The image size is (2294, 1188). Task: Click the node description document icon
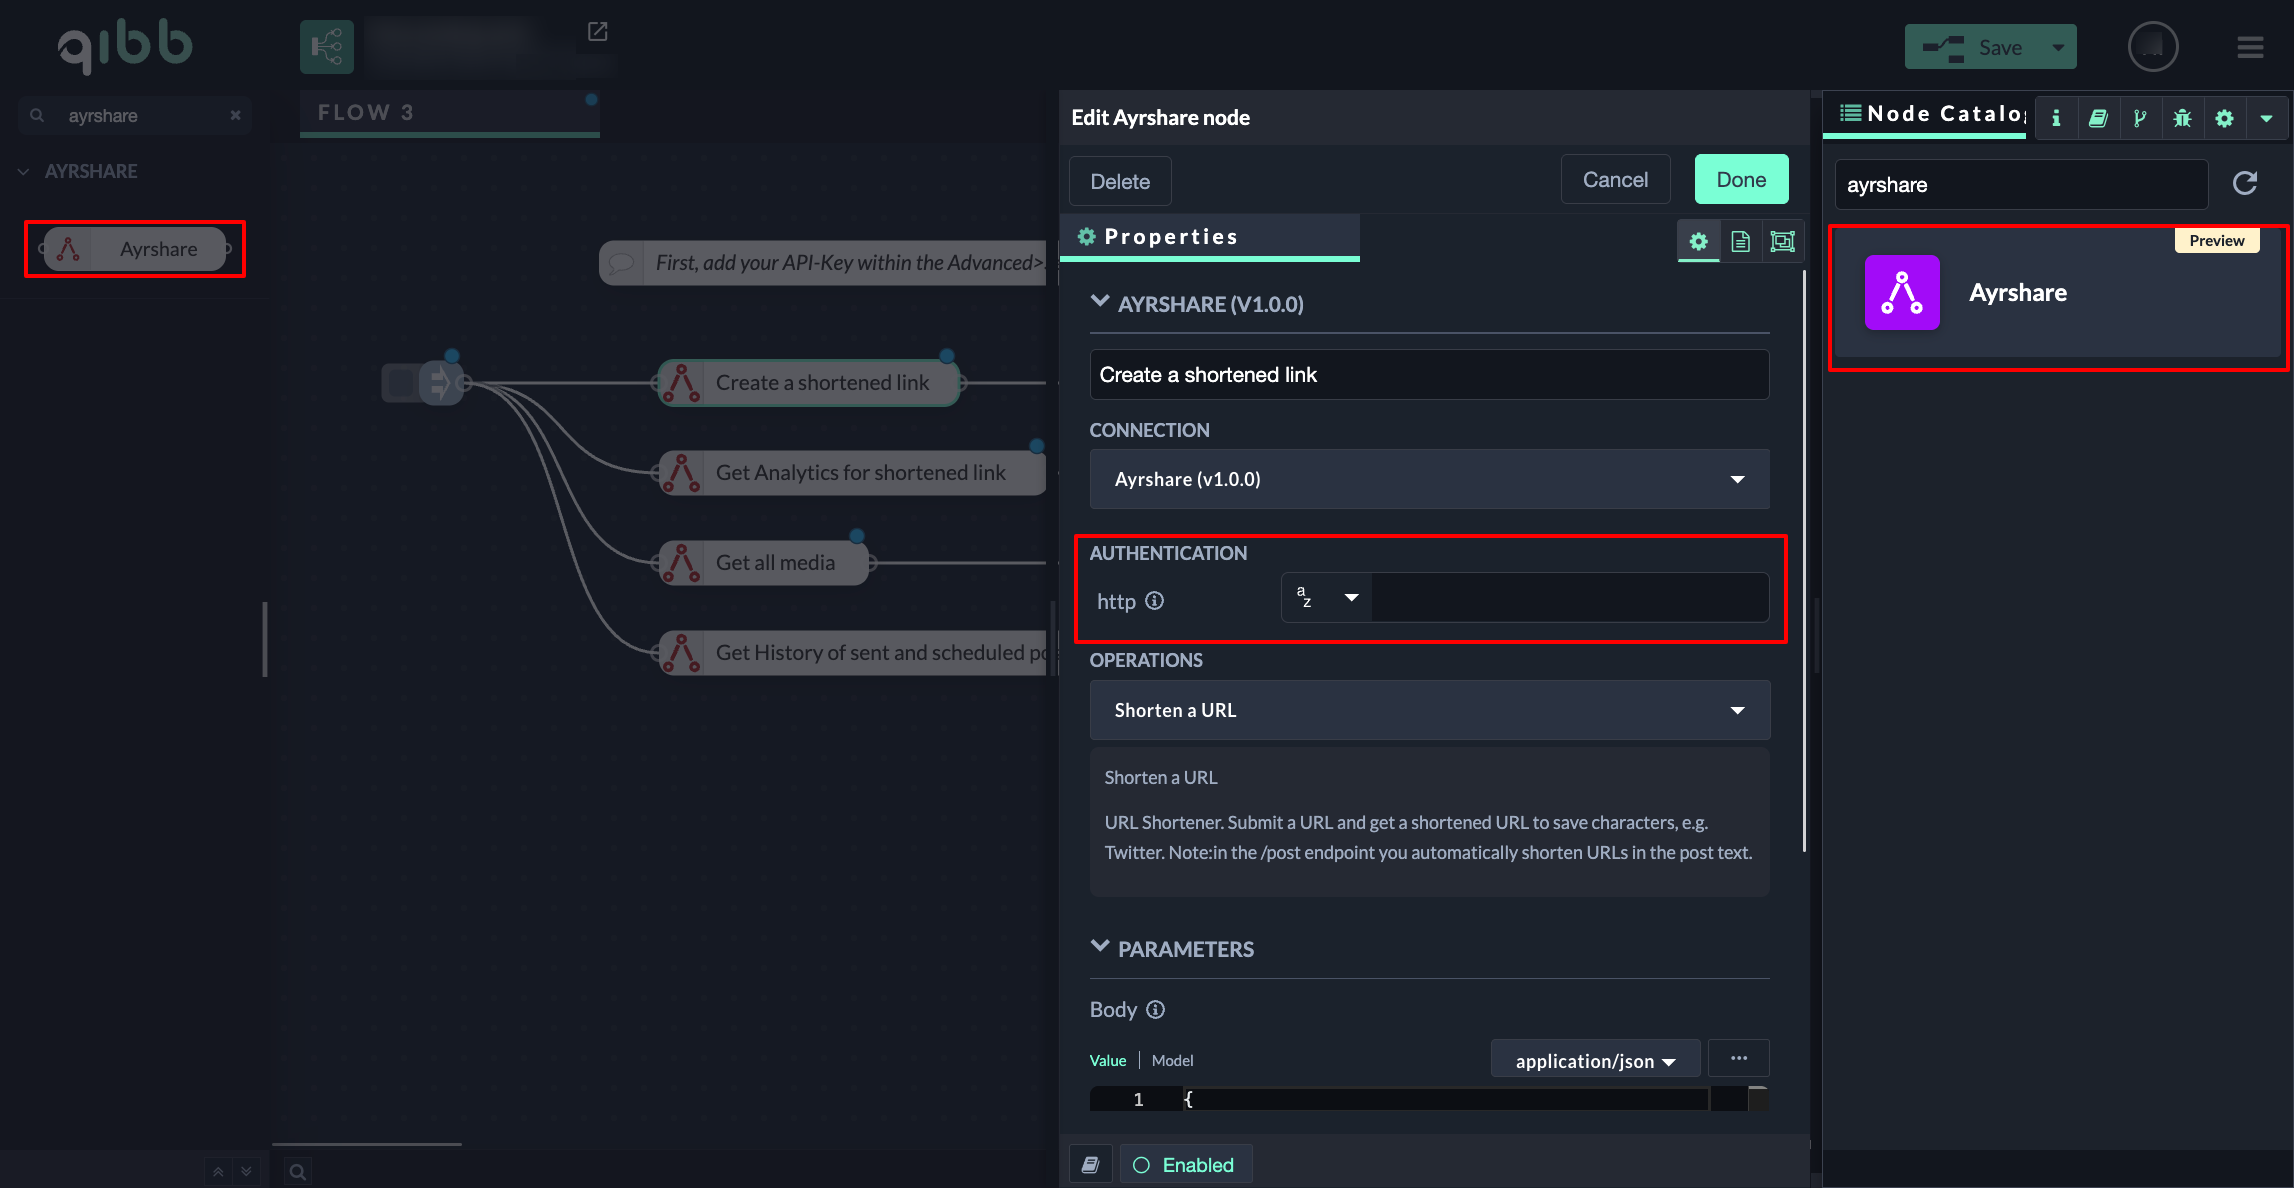pos(1740,241)
